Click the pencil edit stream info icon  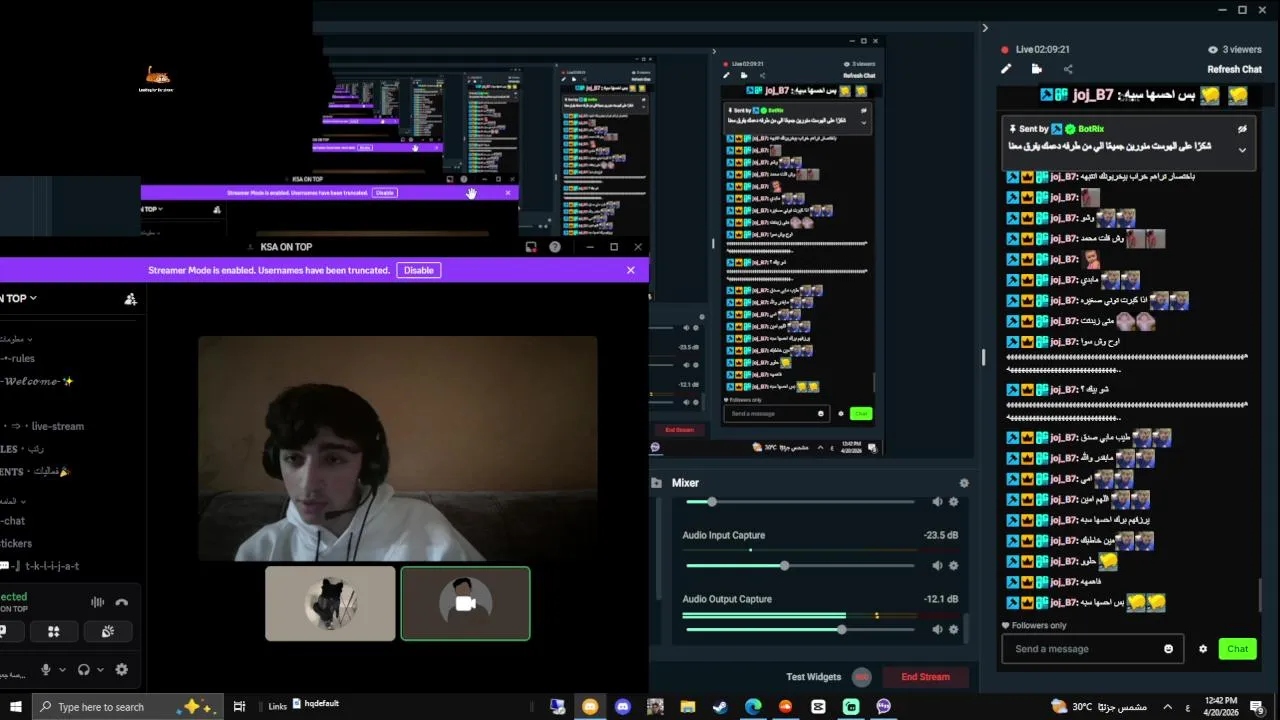(x=1006, y=69)
